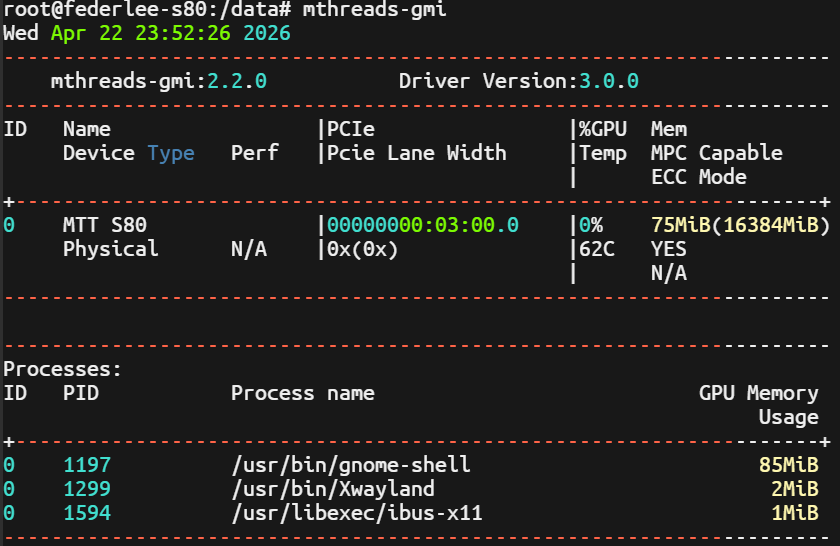Click the weekday Wed in date line
The image size is (840, 546).
[21, 33]
